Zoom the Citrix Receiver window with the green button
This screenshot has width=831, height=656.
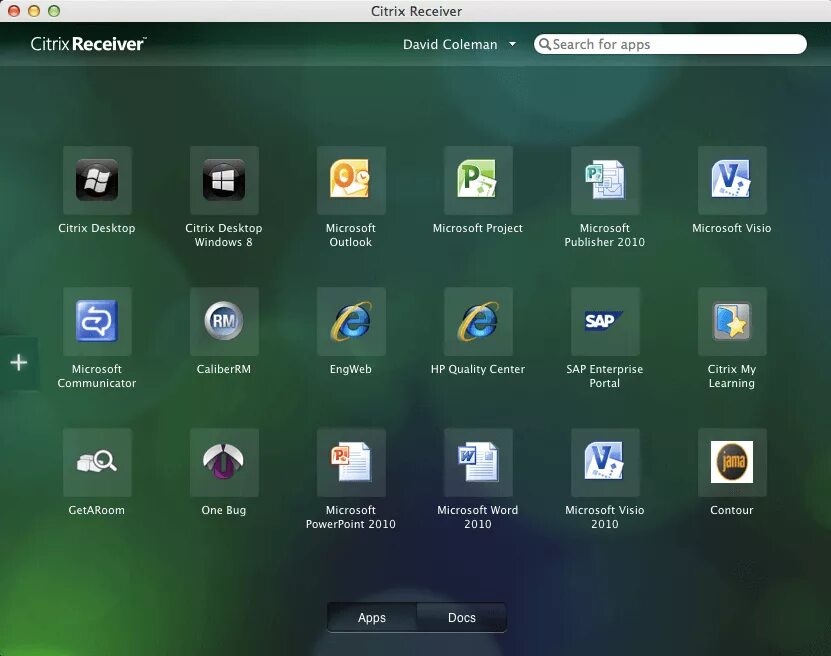(54, 11)
